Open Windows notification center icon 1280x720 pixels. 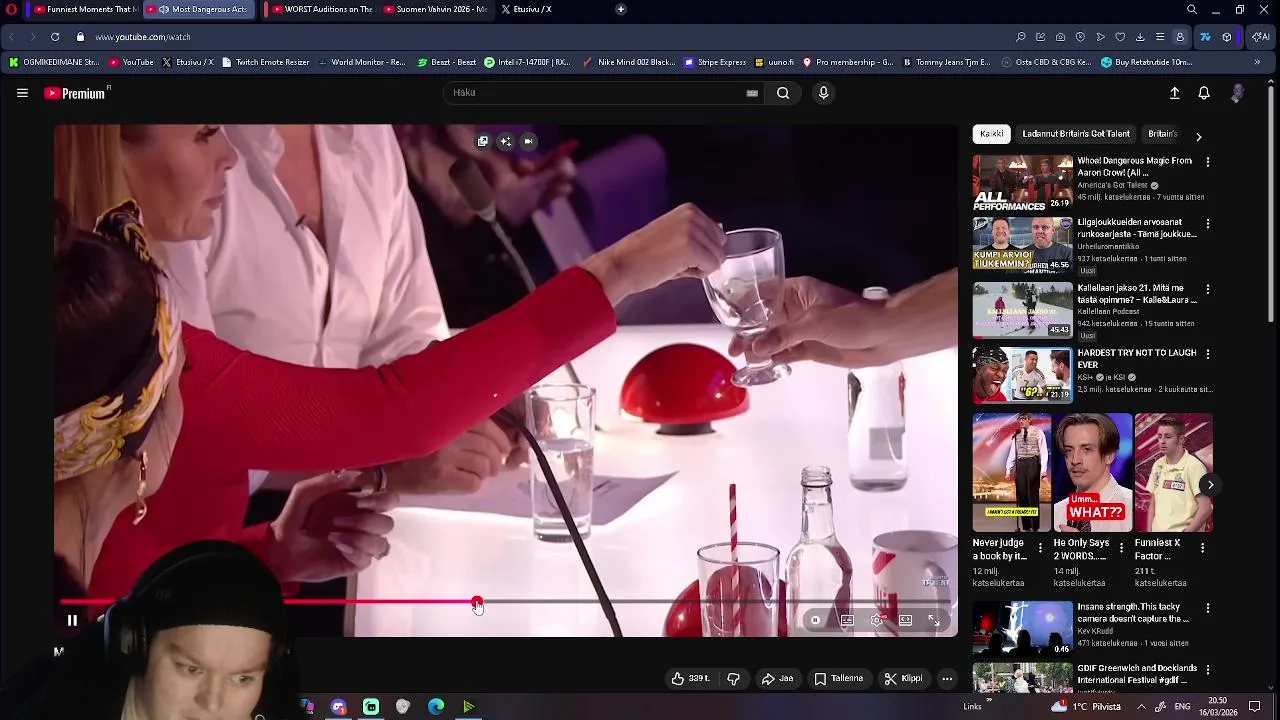click(1255, 706)
